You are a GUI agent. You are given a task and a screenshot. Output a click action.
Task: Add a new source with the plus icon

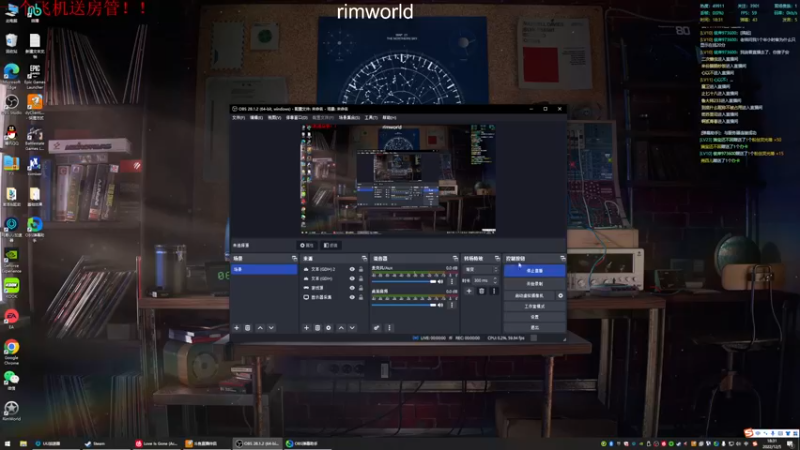coord(306,328)
